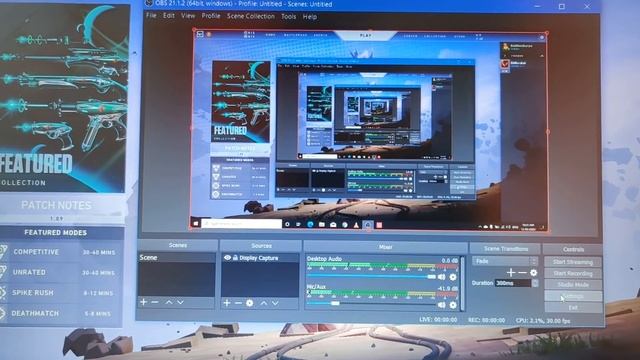Open the Scene Collection menu

click(251, 16)
